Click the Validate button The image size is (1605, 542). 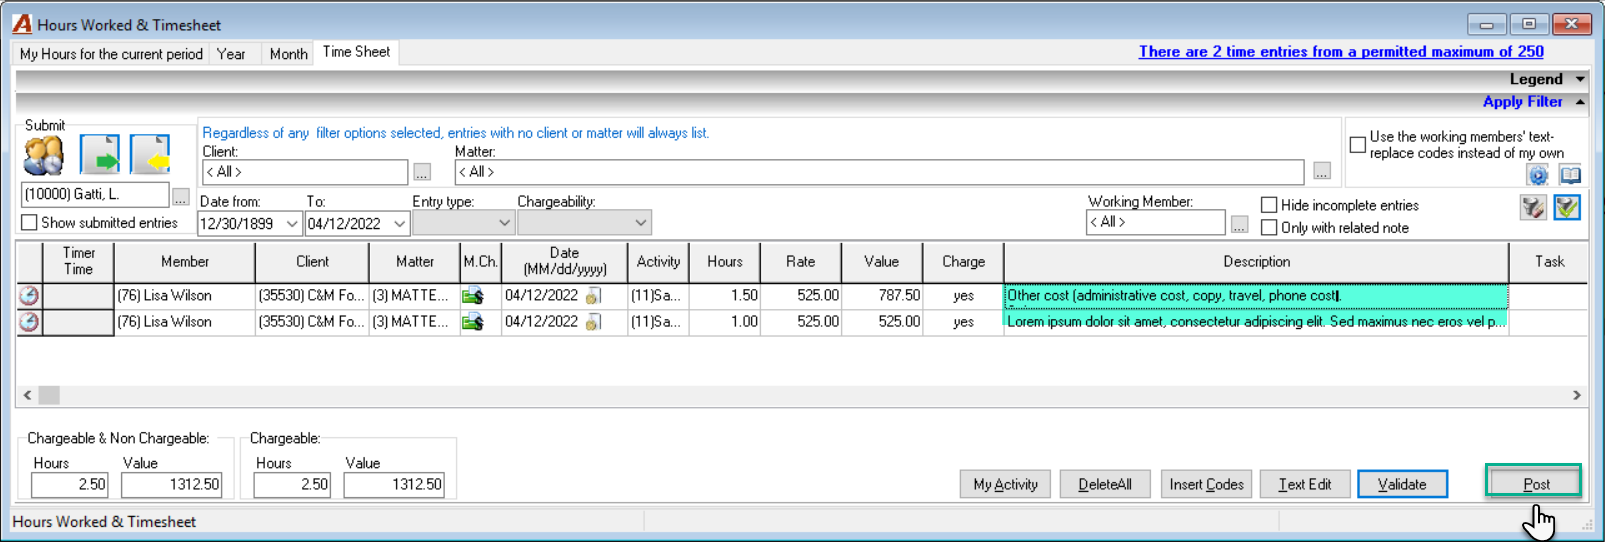(1402, 484)
